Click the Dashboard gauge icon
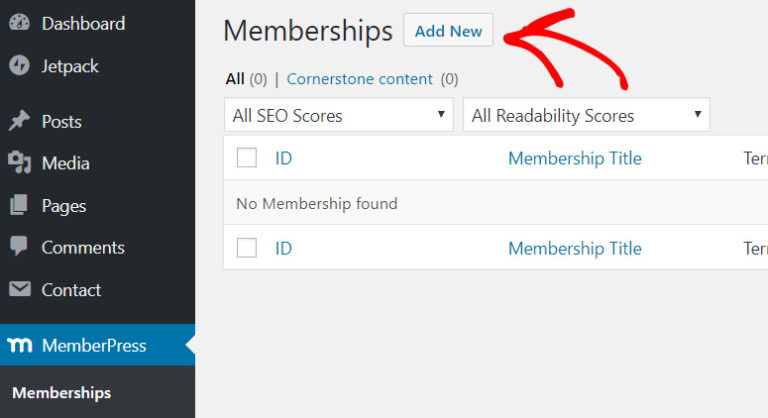768x418 pixels. [19, 23]
